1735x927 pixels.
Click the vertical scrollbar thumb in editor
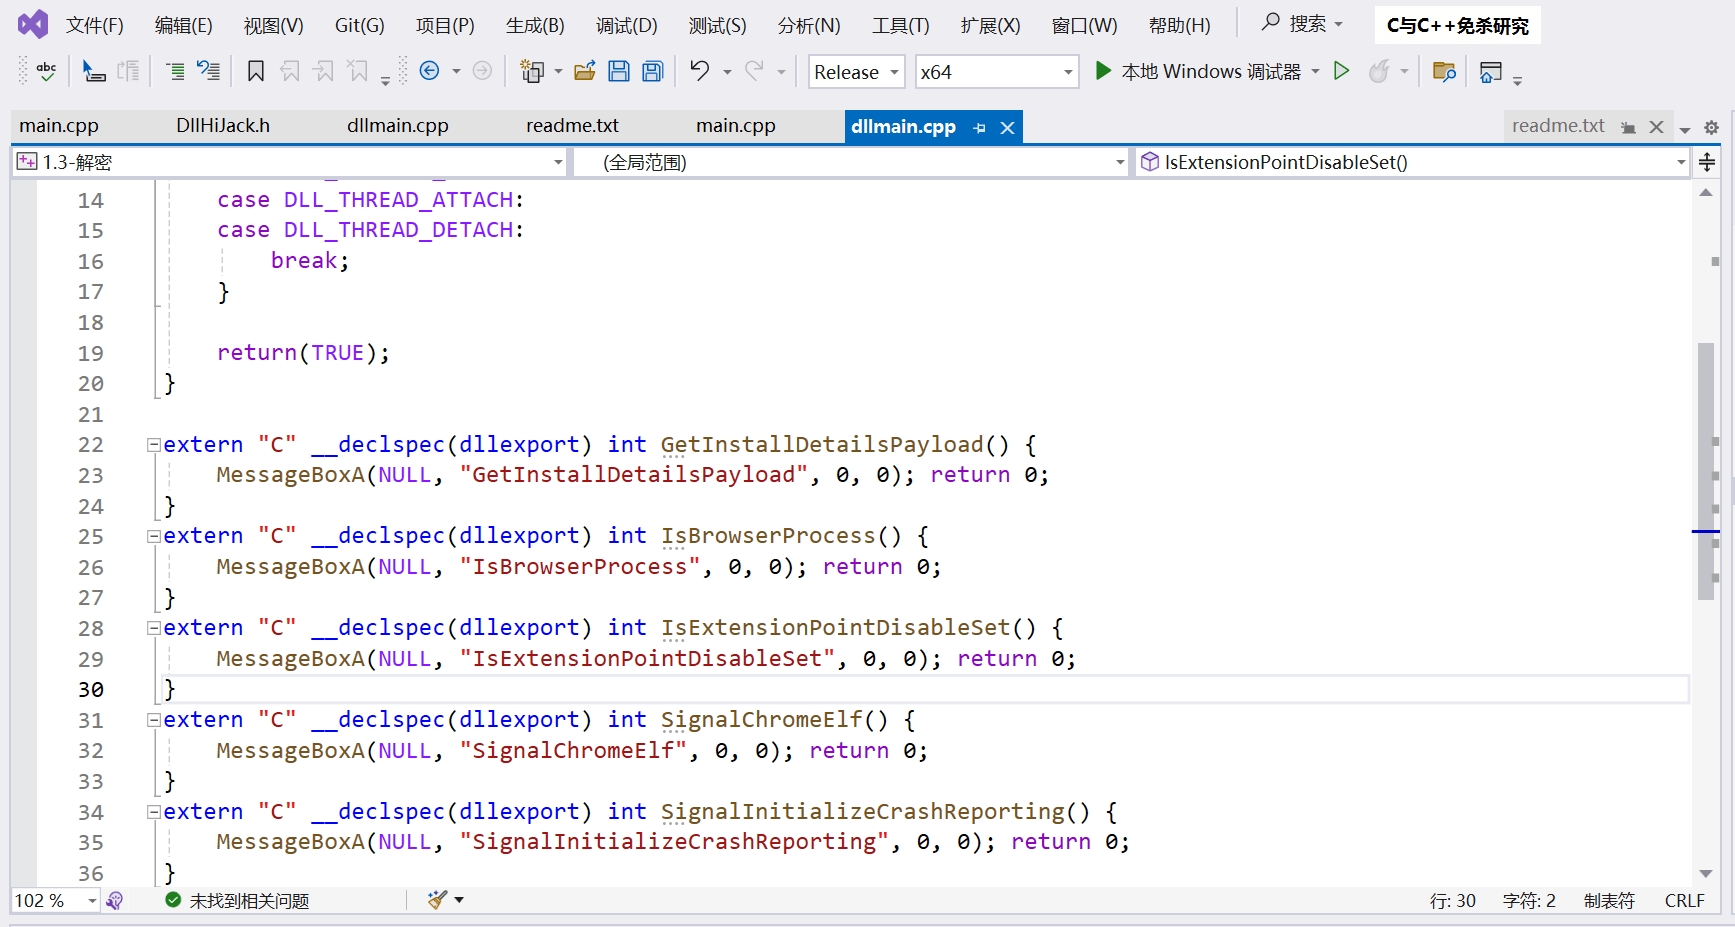(1706, 470)
